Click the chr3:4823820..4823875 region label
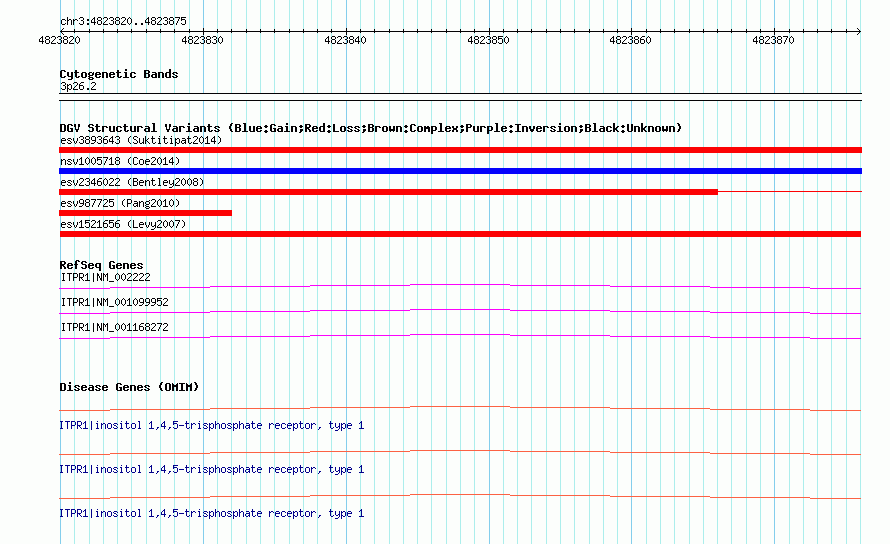 point(123,22)
